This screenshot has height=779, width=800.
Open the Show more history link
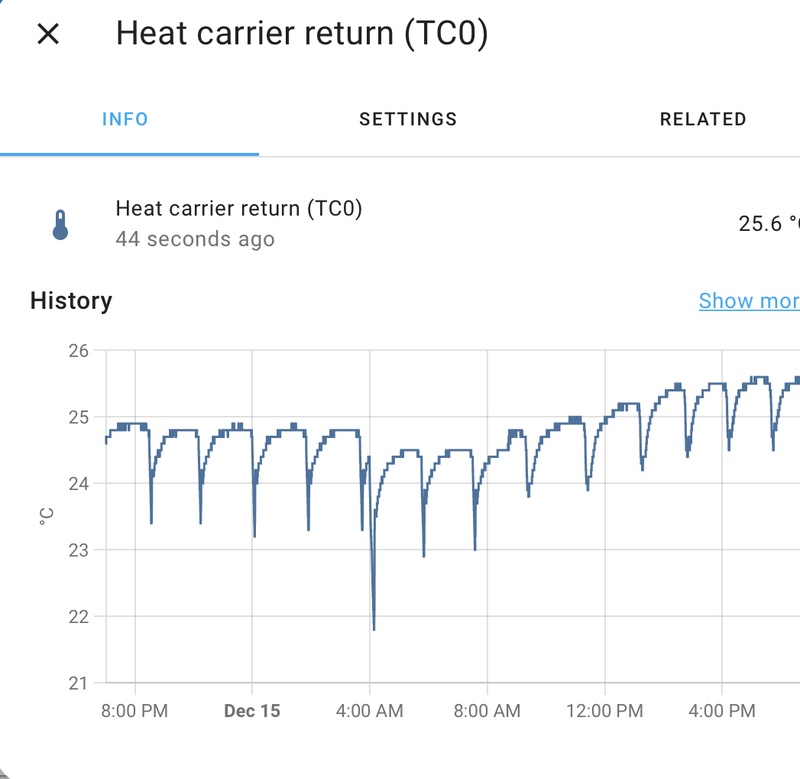[x=748, y=301]
